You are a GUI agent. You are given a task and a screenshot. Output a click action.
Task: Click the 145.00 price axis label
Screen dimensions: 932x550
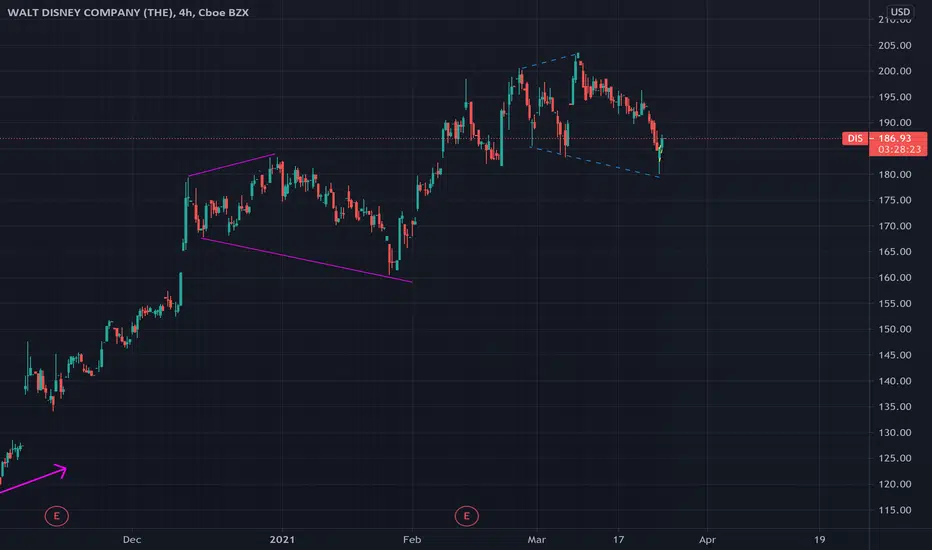coord(895,355)
